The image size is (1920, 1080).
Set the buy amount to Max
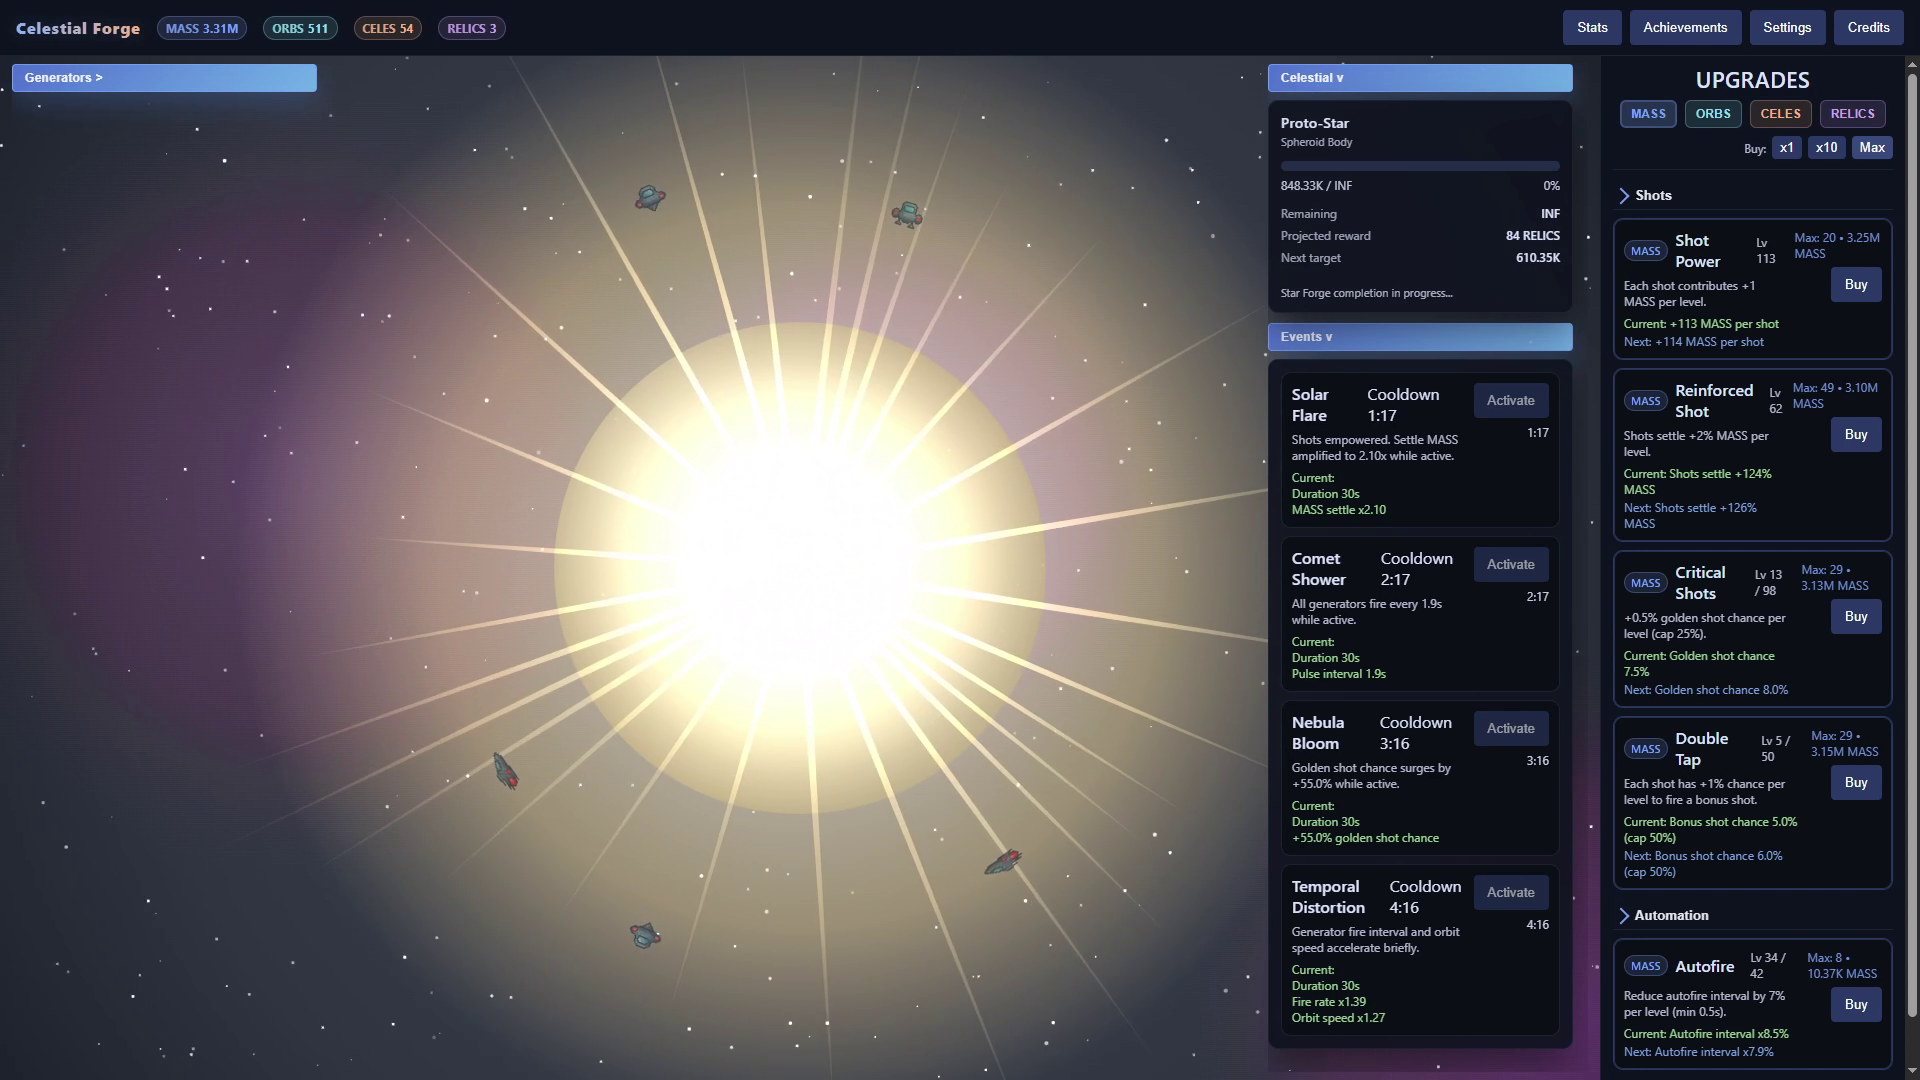1871,147
